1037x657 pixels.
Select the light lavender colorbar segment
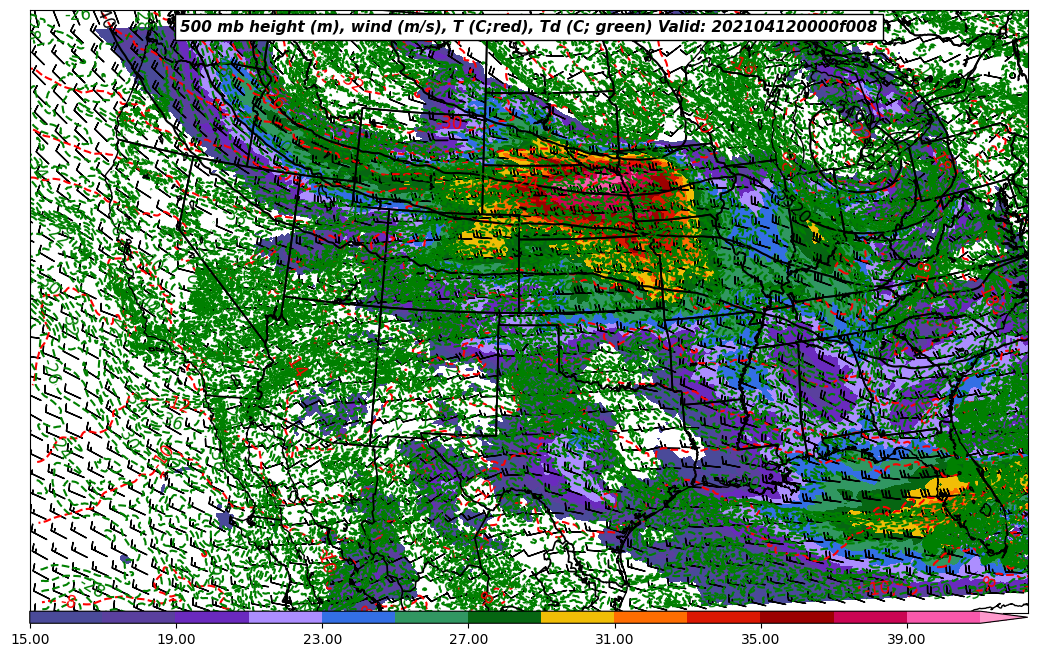pos(285,617)
